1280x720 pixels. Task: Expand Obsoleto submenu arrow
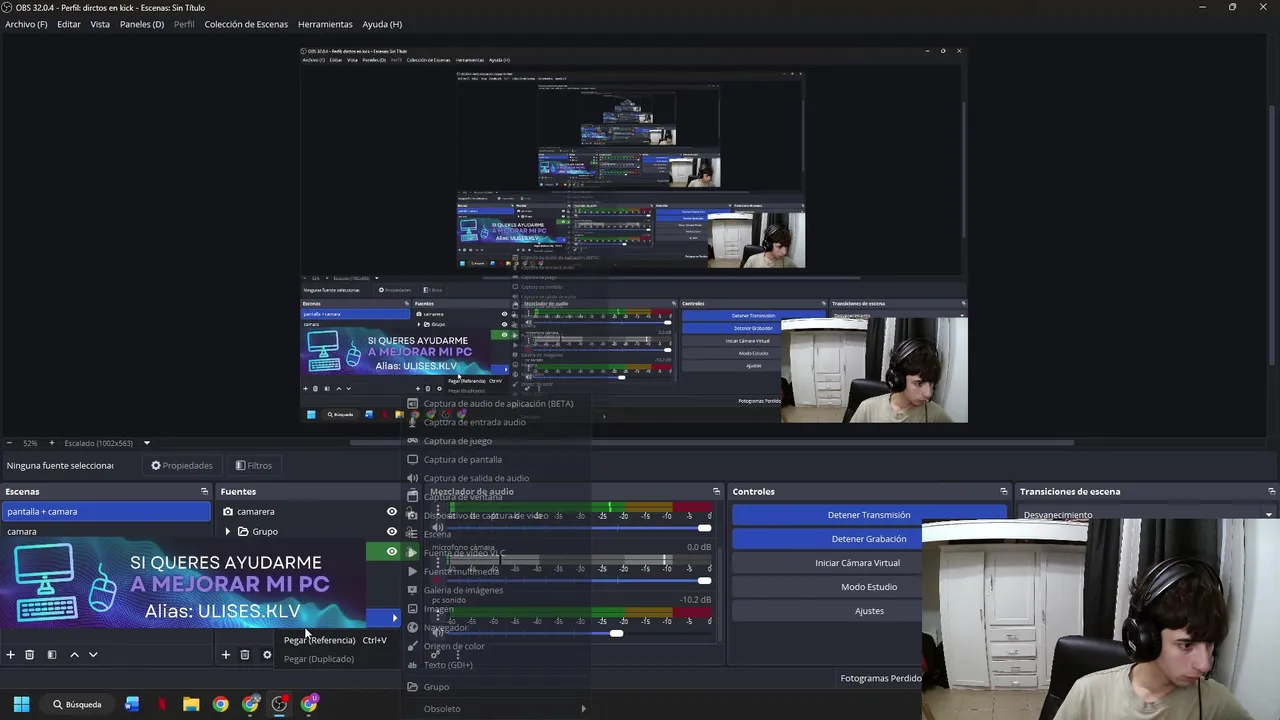[x=583, y=709]
